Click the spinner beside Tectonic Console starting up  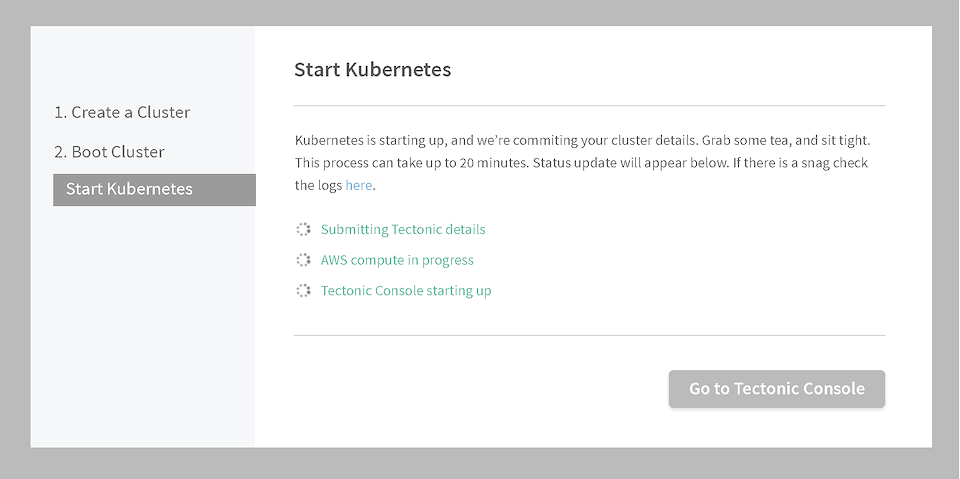coord(304,291)
